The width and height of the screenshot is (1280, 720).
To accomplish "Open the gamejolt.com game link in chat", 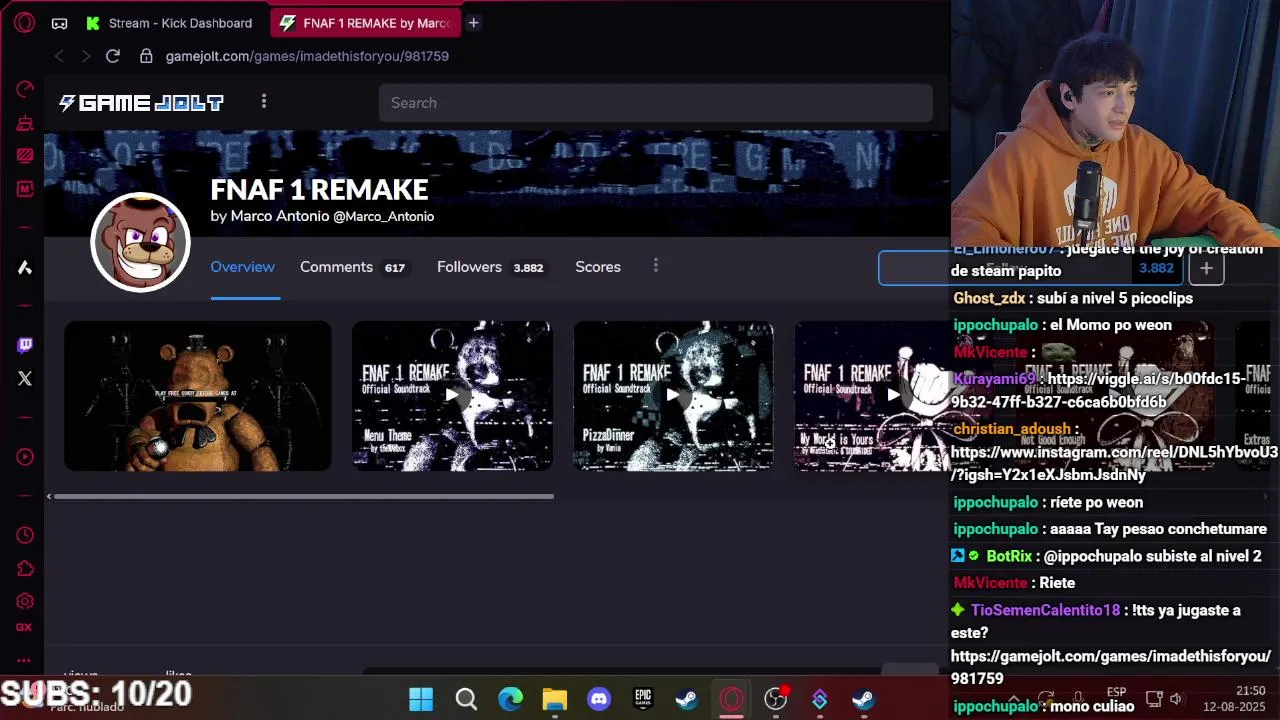I will coord(1110,667).
